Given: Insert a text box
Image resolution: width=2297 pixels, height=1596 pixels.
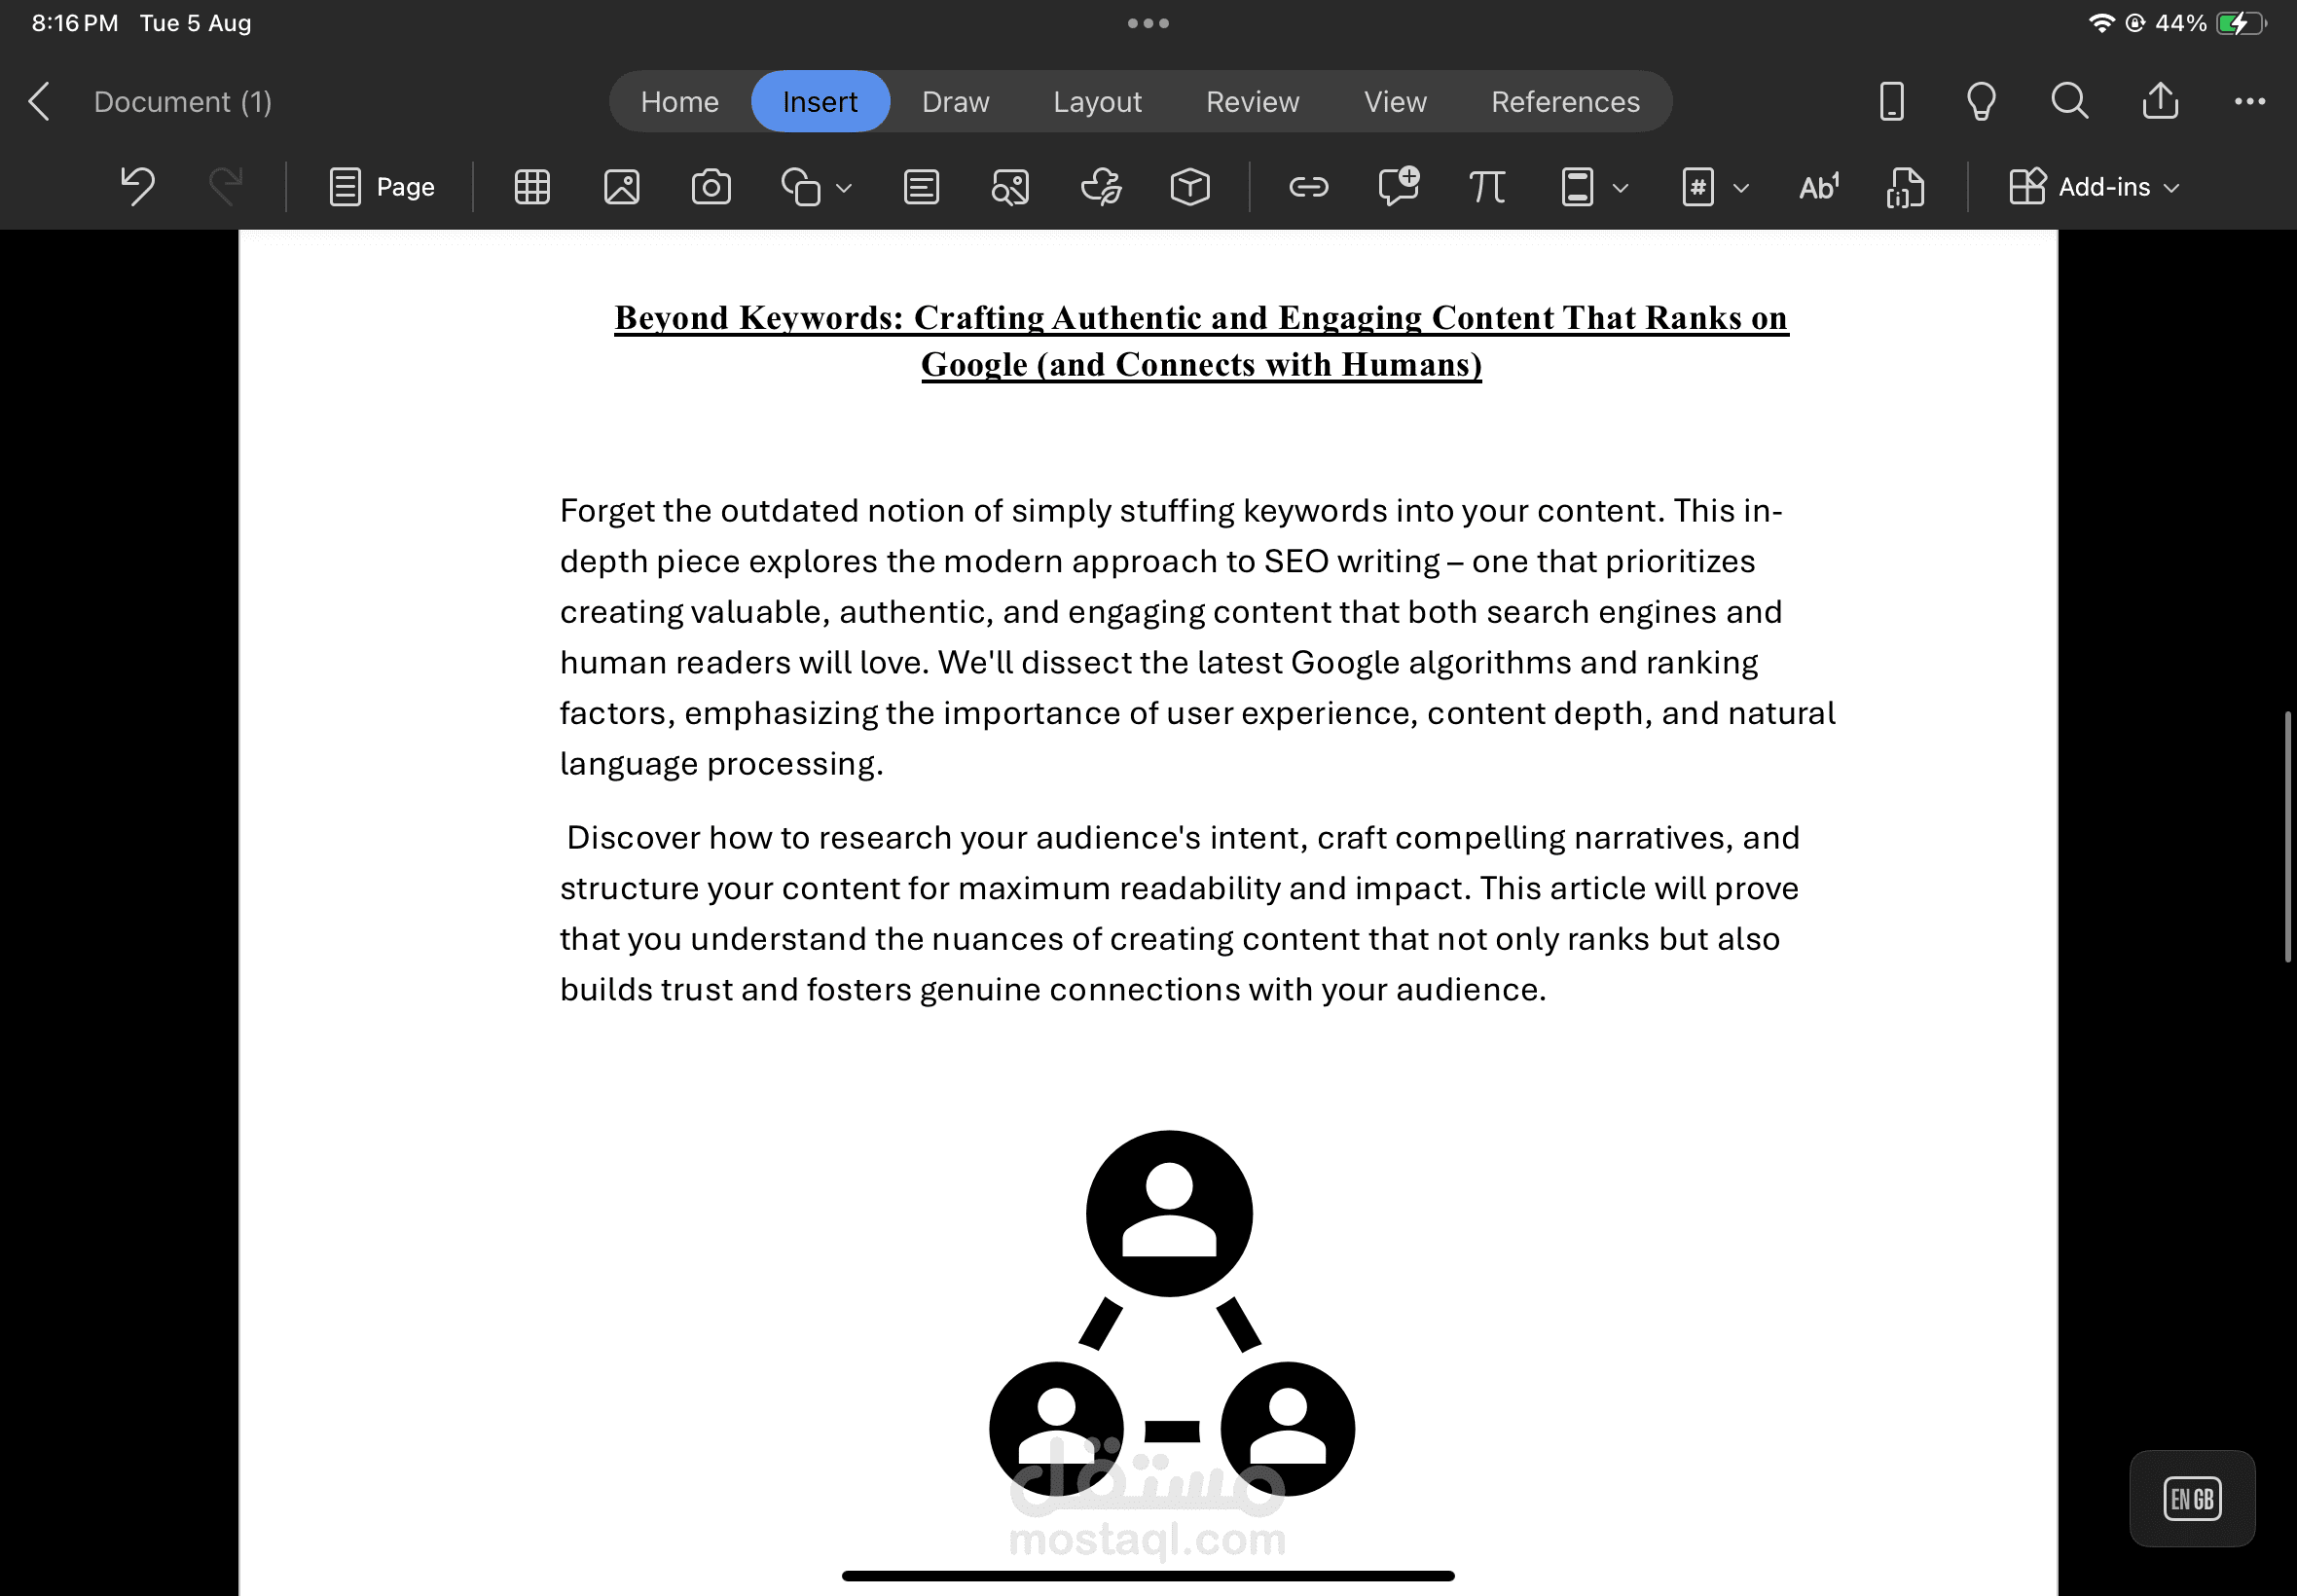Looking at the screenshot, I should pyautogui.click(x=921, y=187).
